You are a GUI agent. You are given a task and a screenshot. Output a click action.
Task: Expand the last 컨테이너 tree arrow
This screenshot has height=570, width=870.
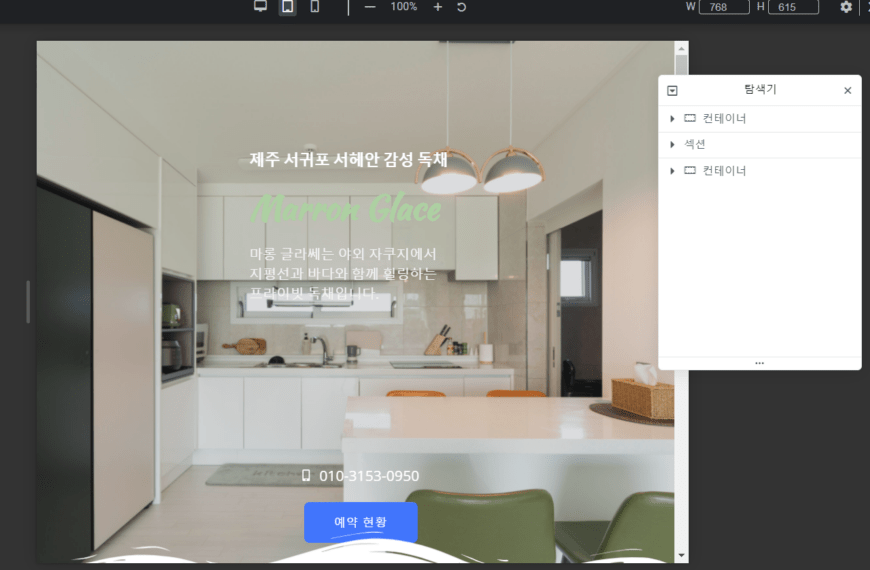coord(672,170)
